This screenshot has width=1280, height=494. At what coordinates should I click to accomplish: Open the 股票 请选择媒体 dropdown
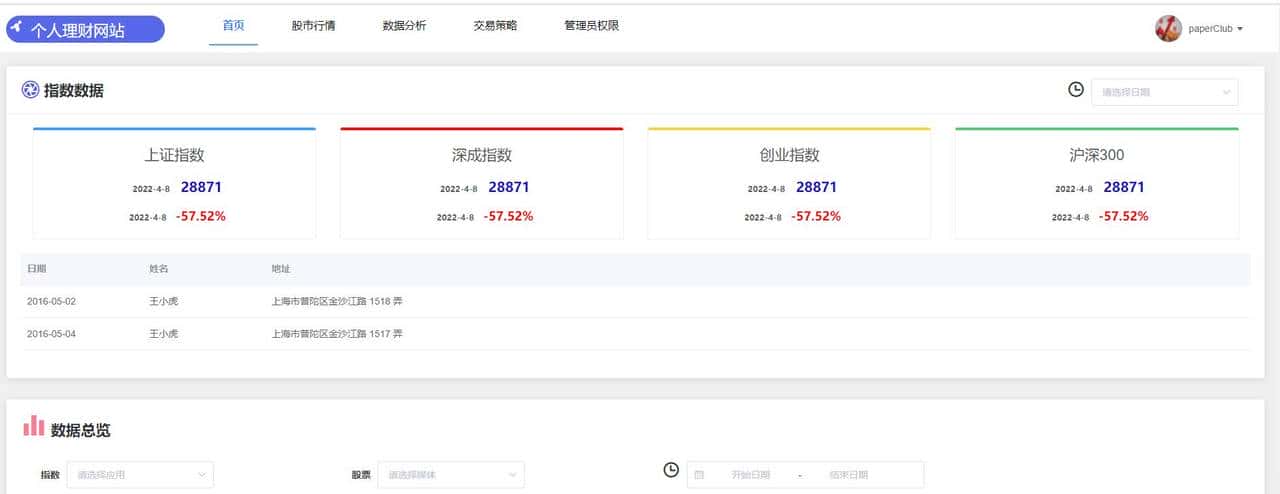point(450,474)
